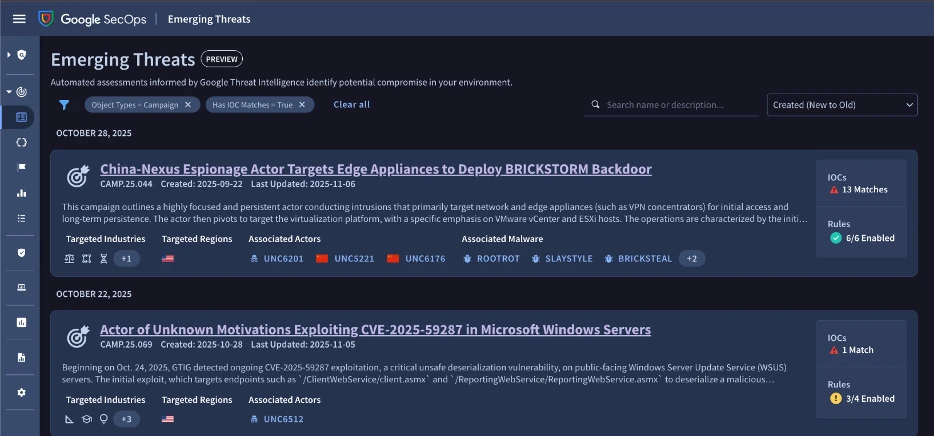Open the settings gear in sidebar
This screenshot has height=436, width=934.
pyautogui.click(x=21, y=392)
